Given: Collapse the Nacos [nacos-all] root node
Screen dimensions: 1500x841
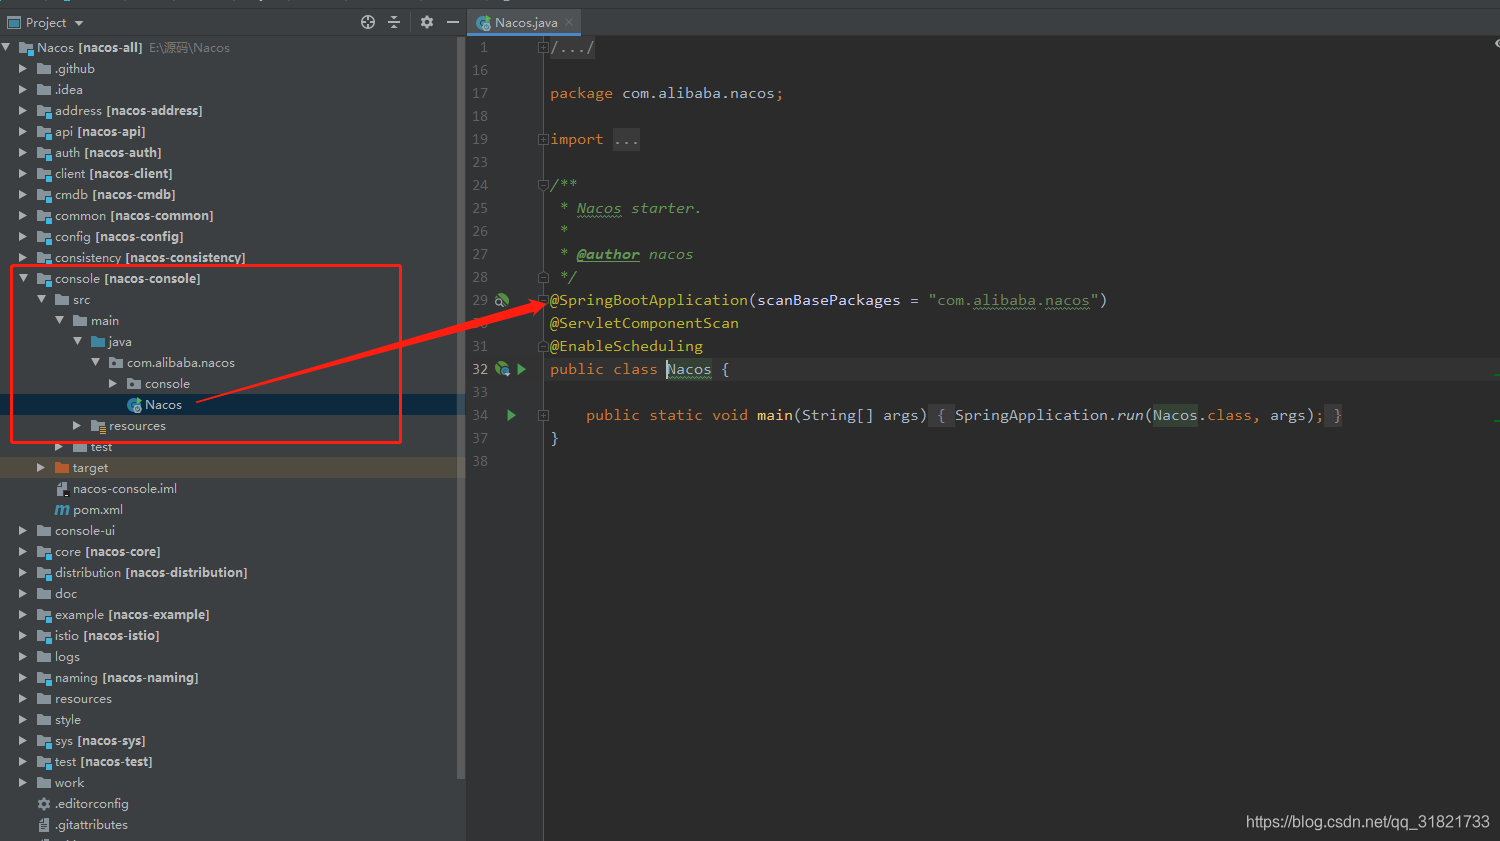Looking at the screenshot, I should [7, 47].
